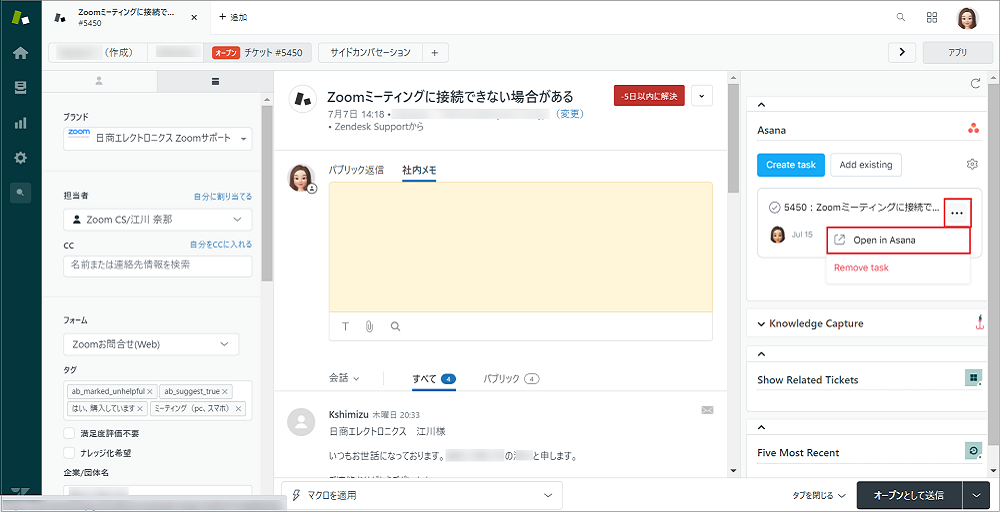This screenshot has height=512, width=1000.
Task: Remove the ab_marked_unhelpful tag
Action: point(150,391)
